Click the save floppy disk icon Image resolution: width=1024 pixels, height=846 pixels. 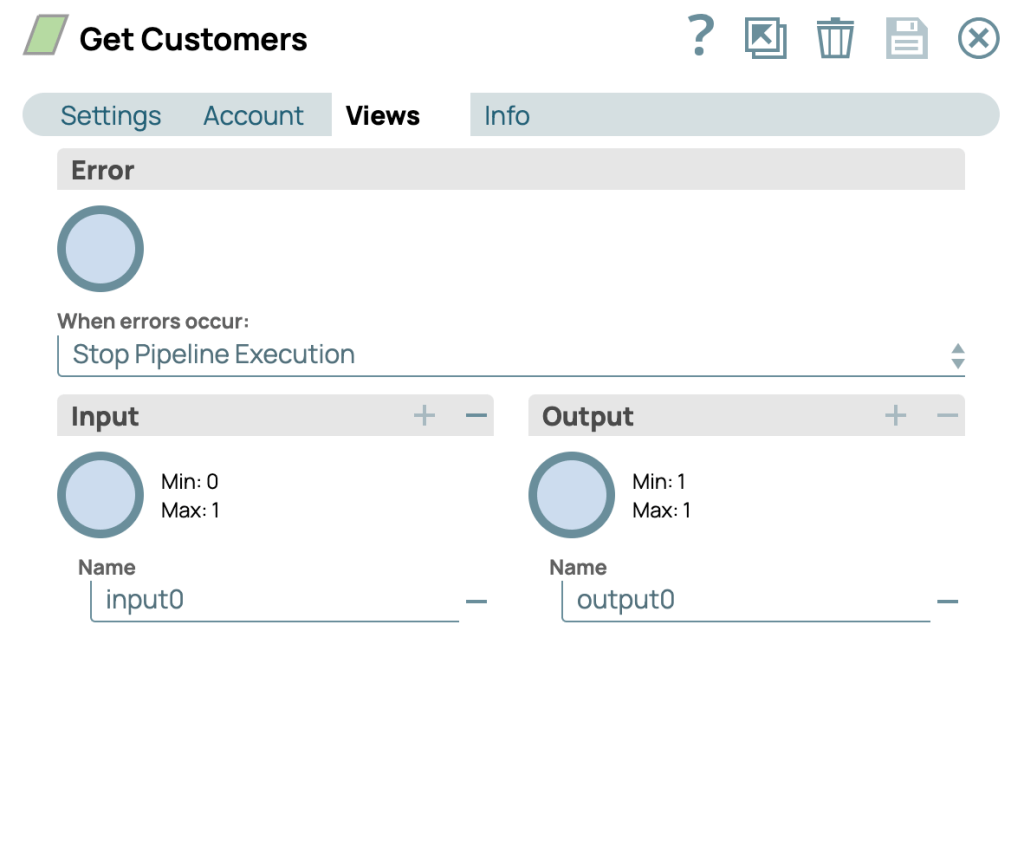(x=906, y=39)
